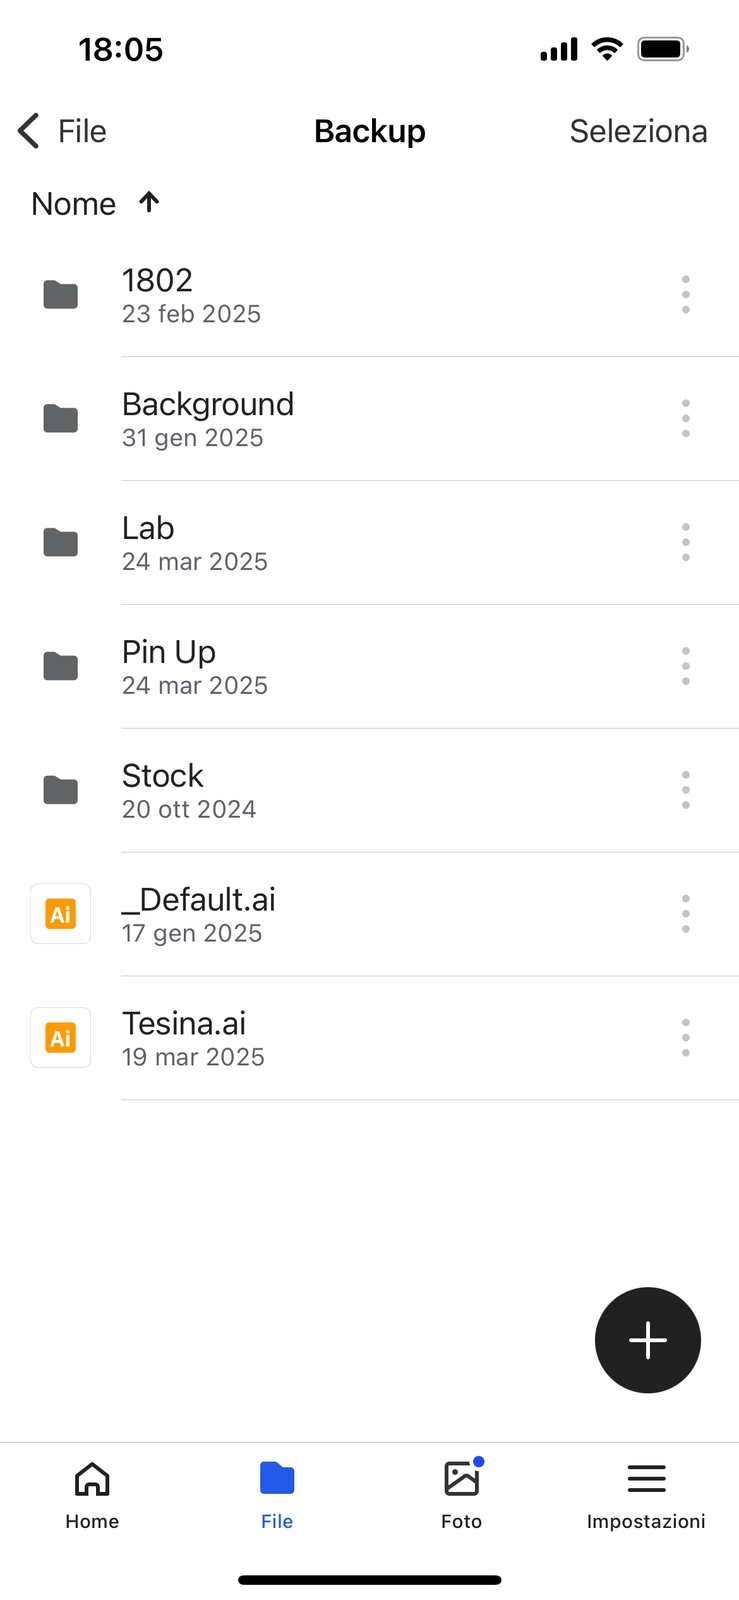Screen dimensions: 739x1600
Task: Open more options for Pin Up folder
Action: coord(686,666)
